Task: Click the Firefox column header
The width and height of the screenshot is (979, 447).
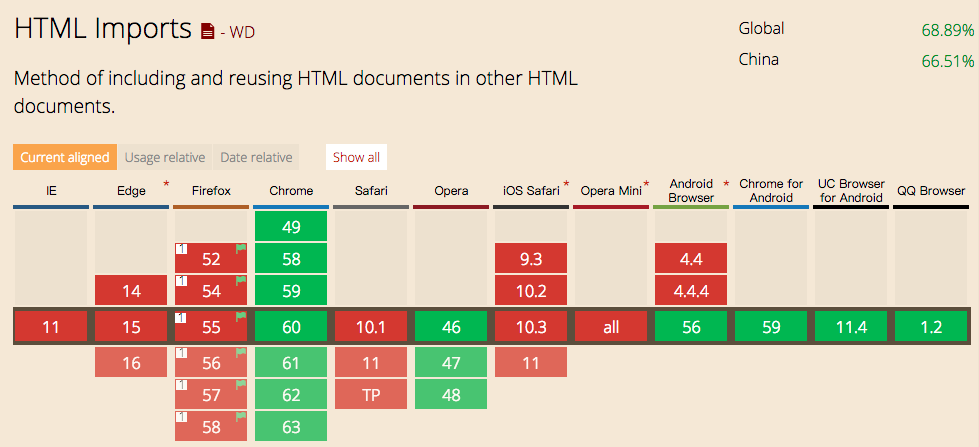Action: 211,191
